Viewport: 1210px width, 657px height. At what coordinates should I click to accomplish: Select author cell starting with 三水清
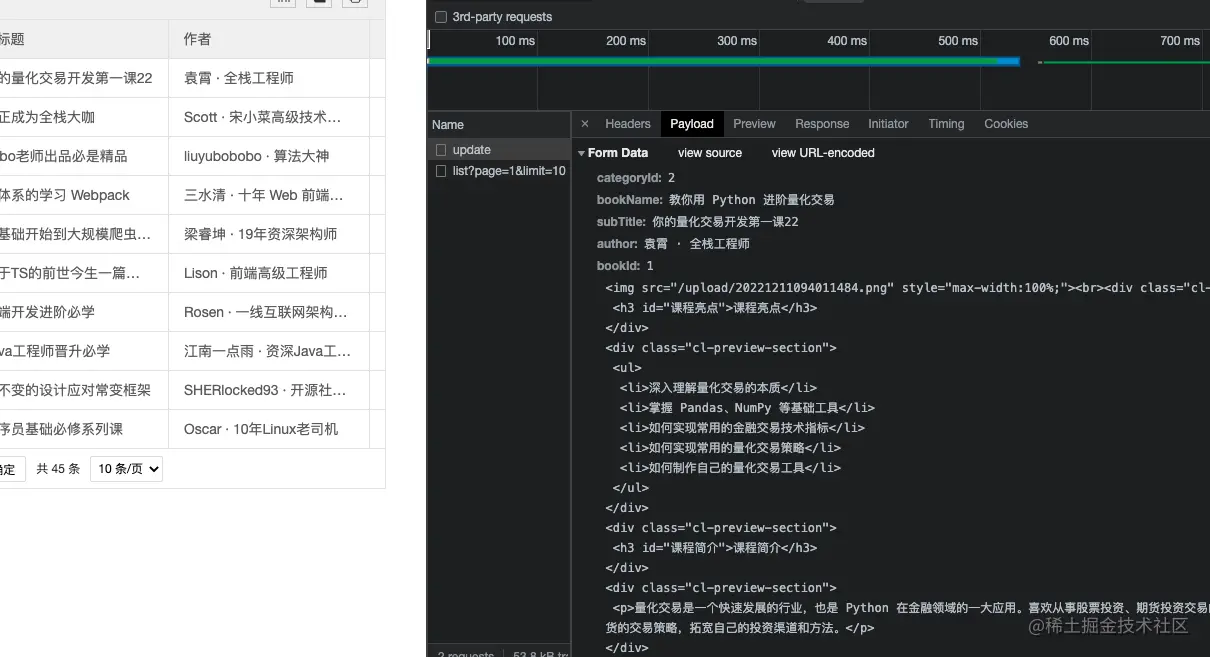click(x=269, y=195)
